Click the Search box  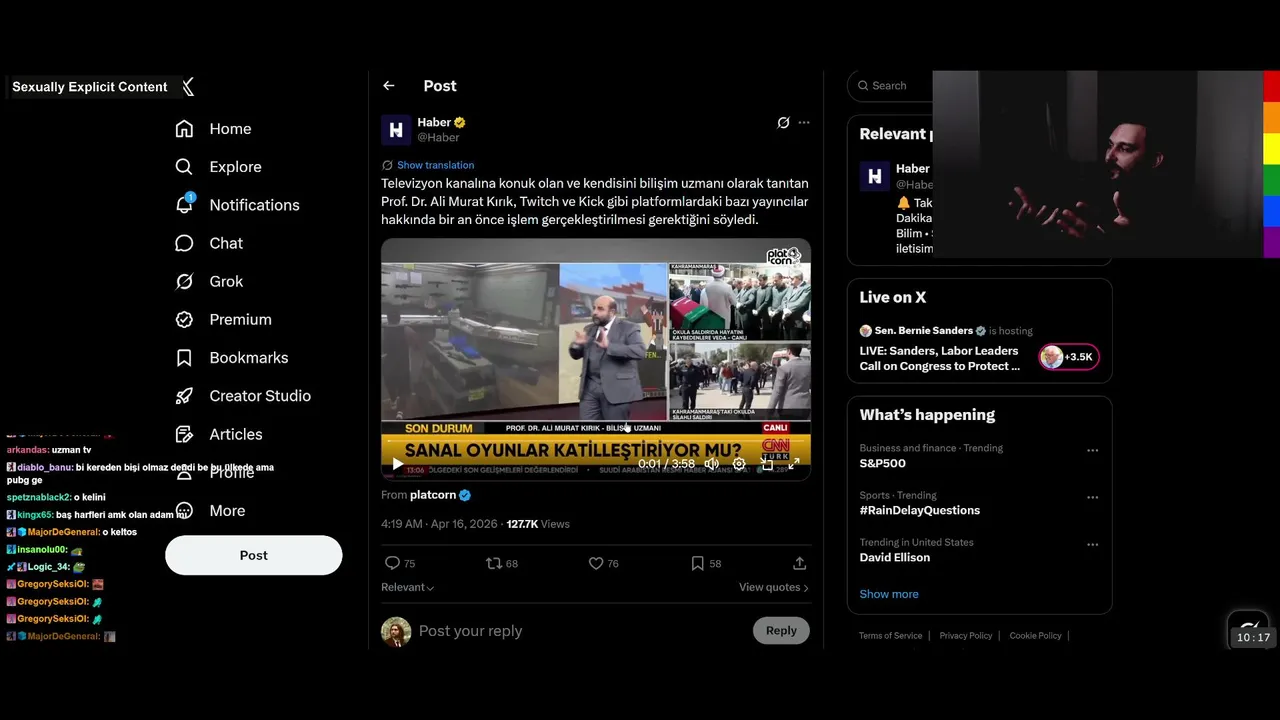[890, 86]
